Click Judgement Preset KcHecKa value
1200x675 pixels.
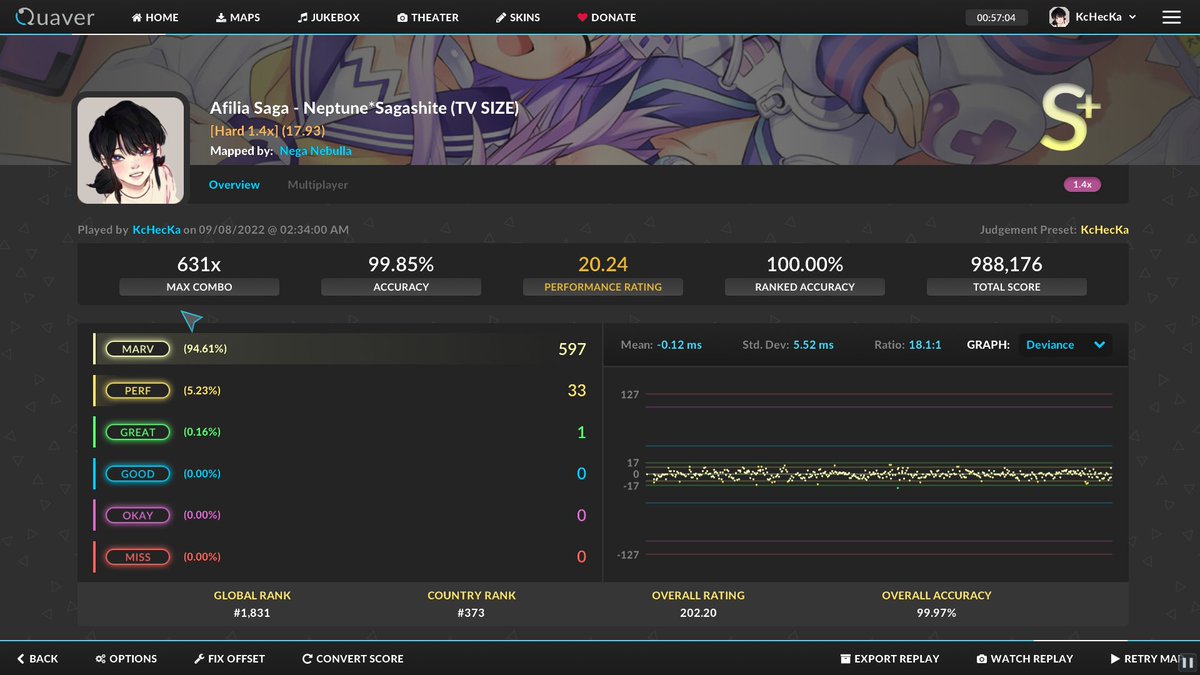1104,230
